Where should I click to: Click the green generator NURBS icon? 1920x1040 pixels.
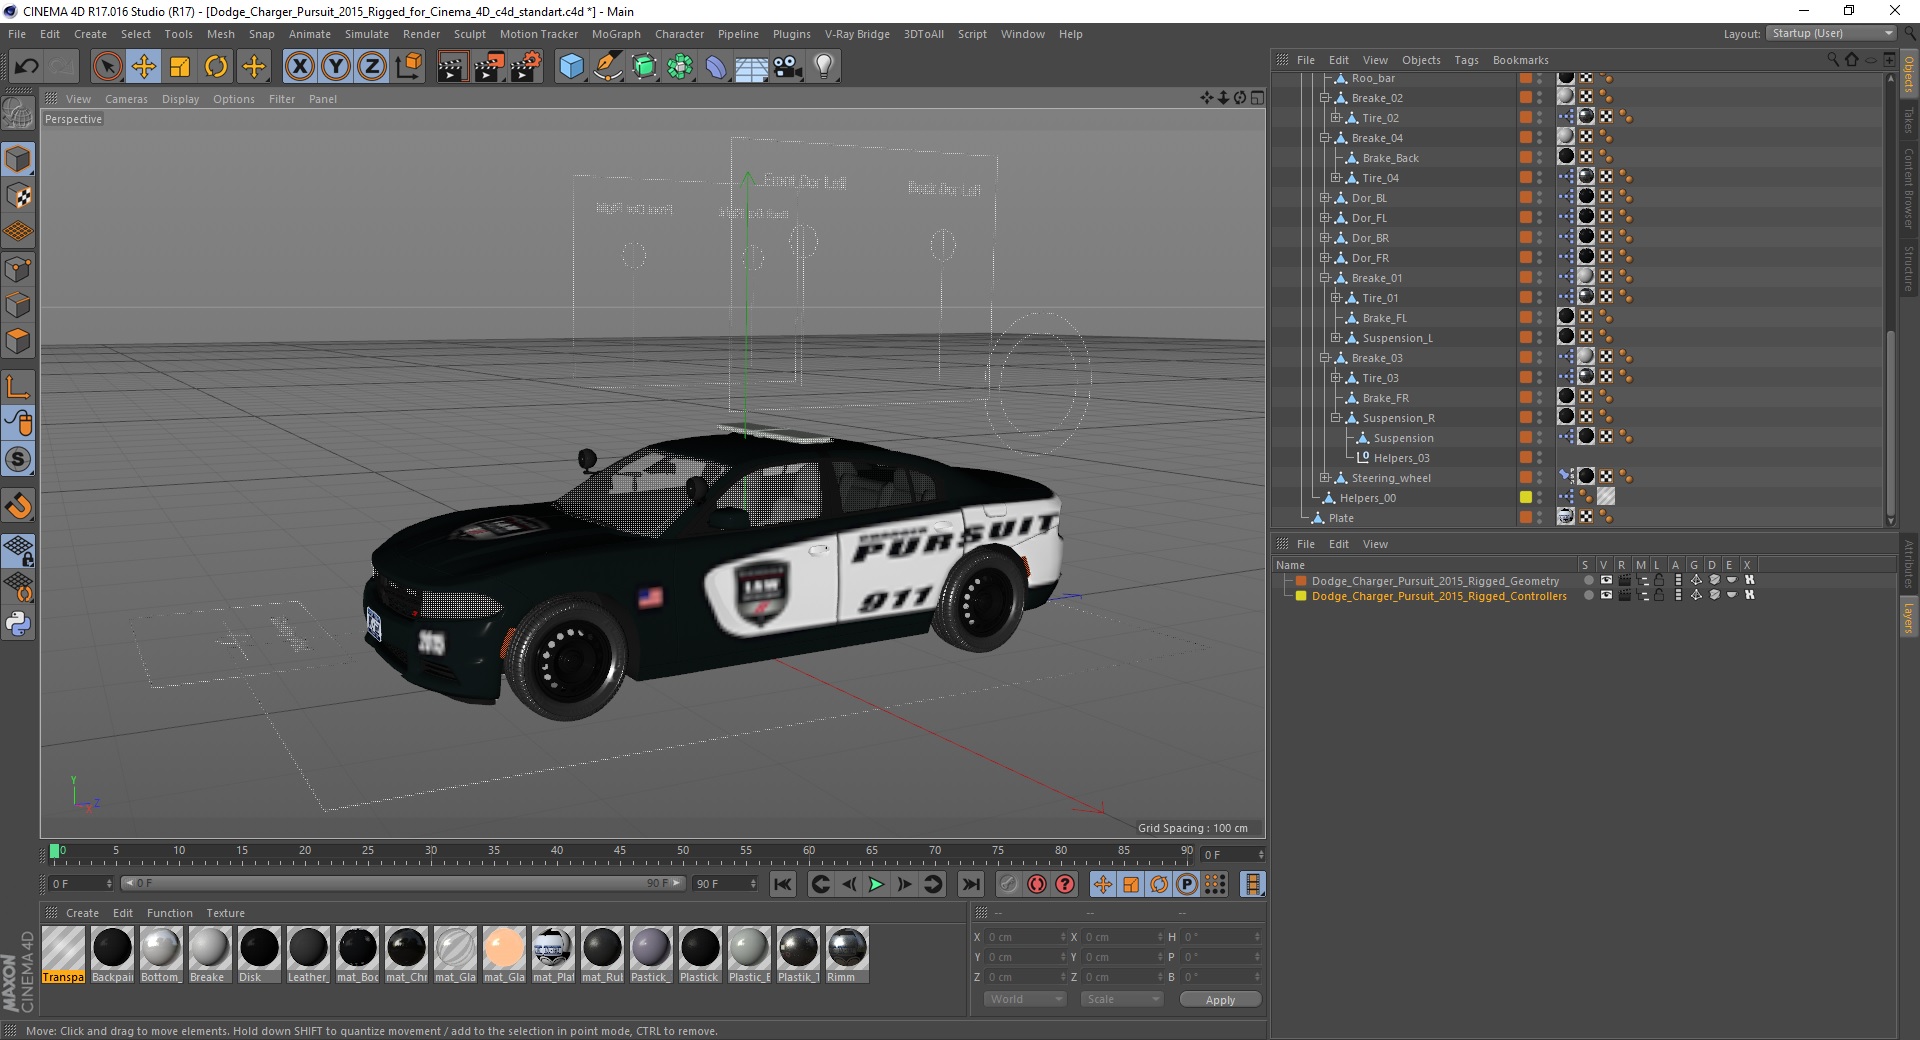tap(645, 67)
